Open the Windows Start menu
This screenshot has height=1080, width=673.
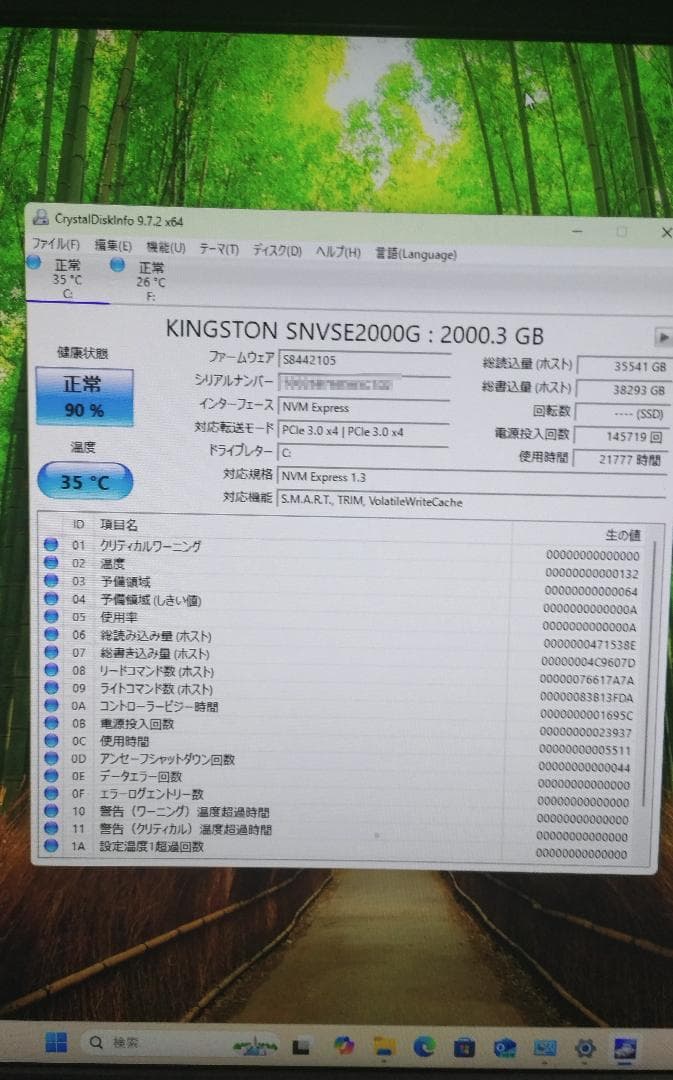tap(56, 1042)
